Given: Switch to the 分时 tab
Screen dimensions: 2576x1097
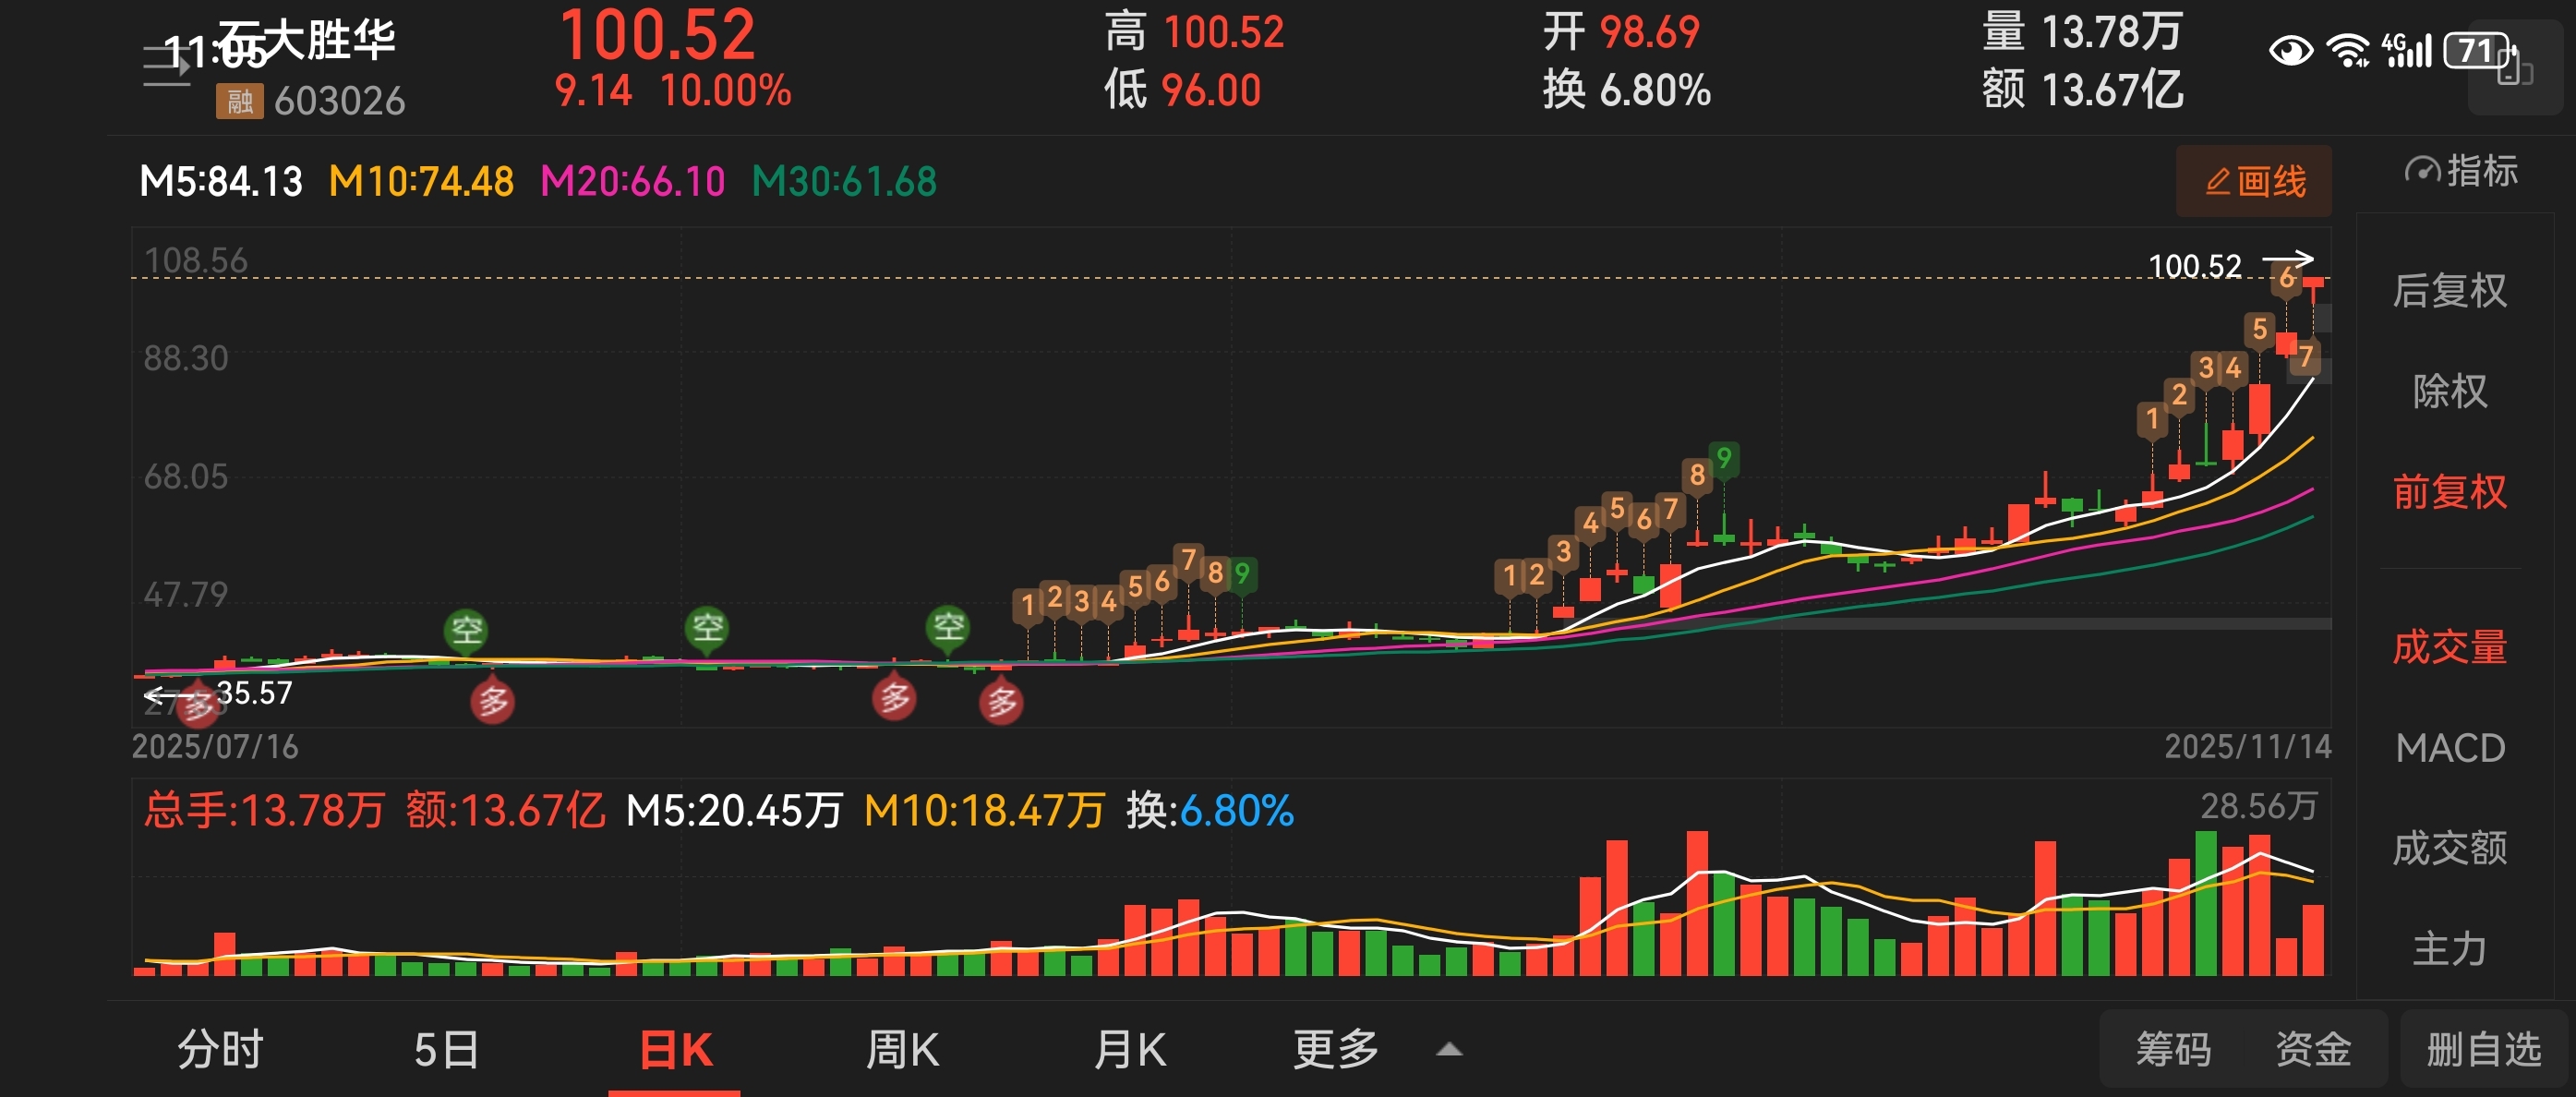Looking at the screenshot, I should click(x=220, y=1050).
